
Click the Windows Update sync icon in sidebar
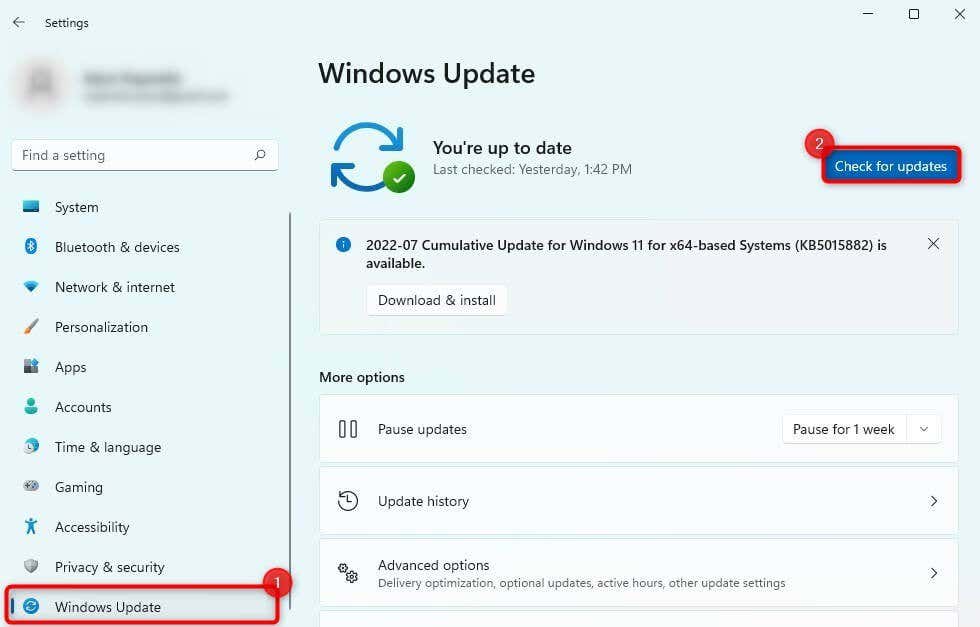(31, 606)
